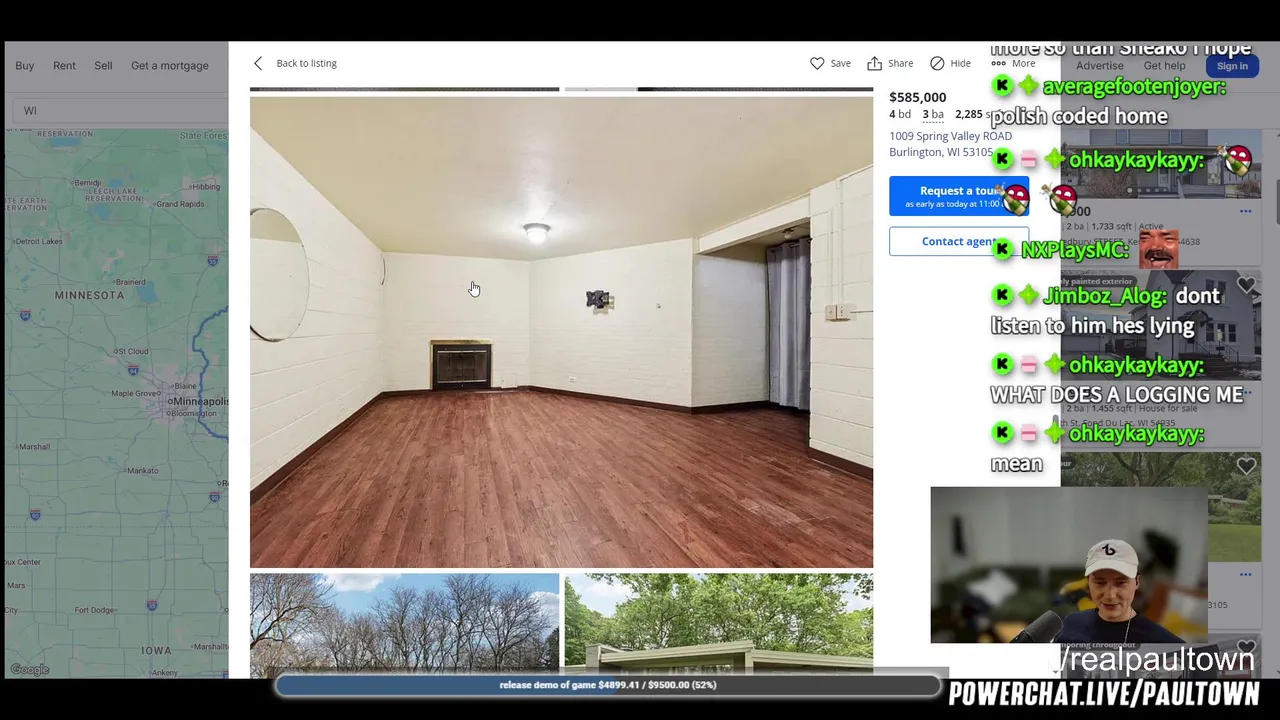Image resolution: width=1280 pixels, height=720 pixels.
Task: Open the More options three-dot icon
Action: [998, 63]
